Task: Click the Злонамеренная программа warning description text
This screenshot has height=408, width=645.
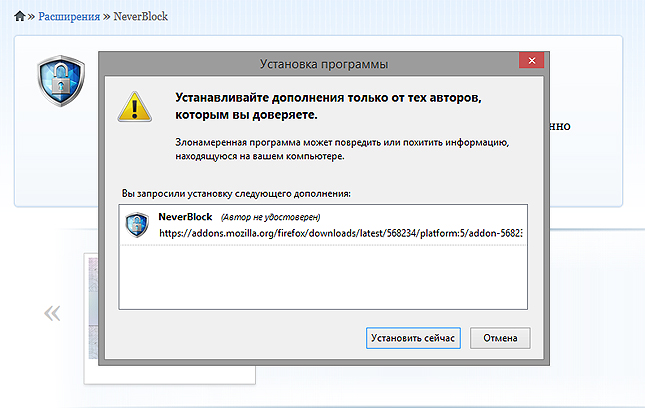Action: 341,149
